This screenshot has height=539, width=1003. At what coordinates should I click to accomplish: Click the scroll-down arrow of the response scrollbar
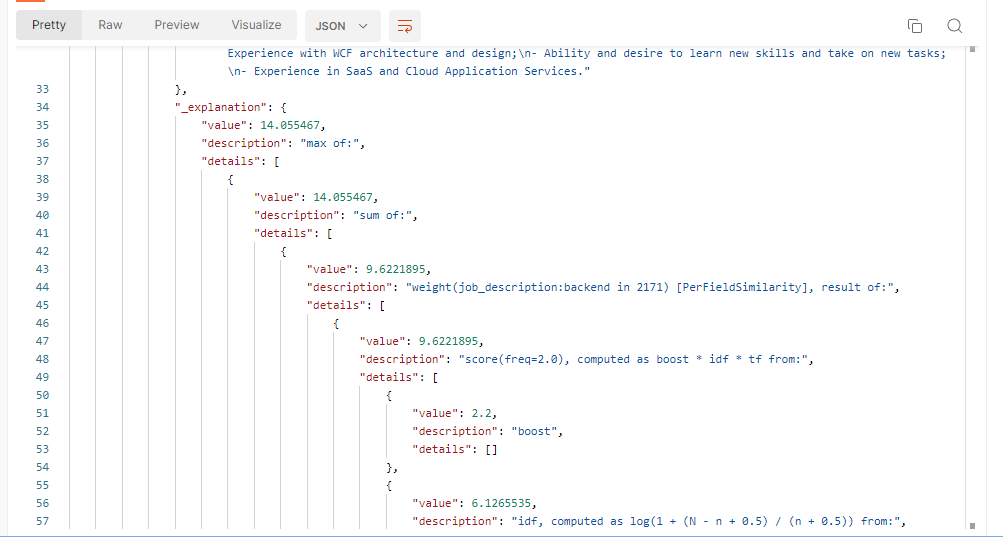(972, 526)
